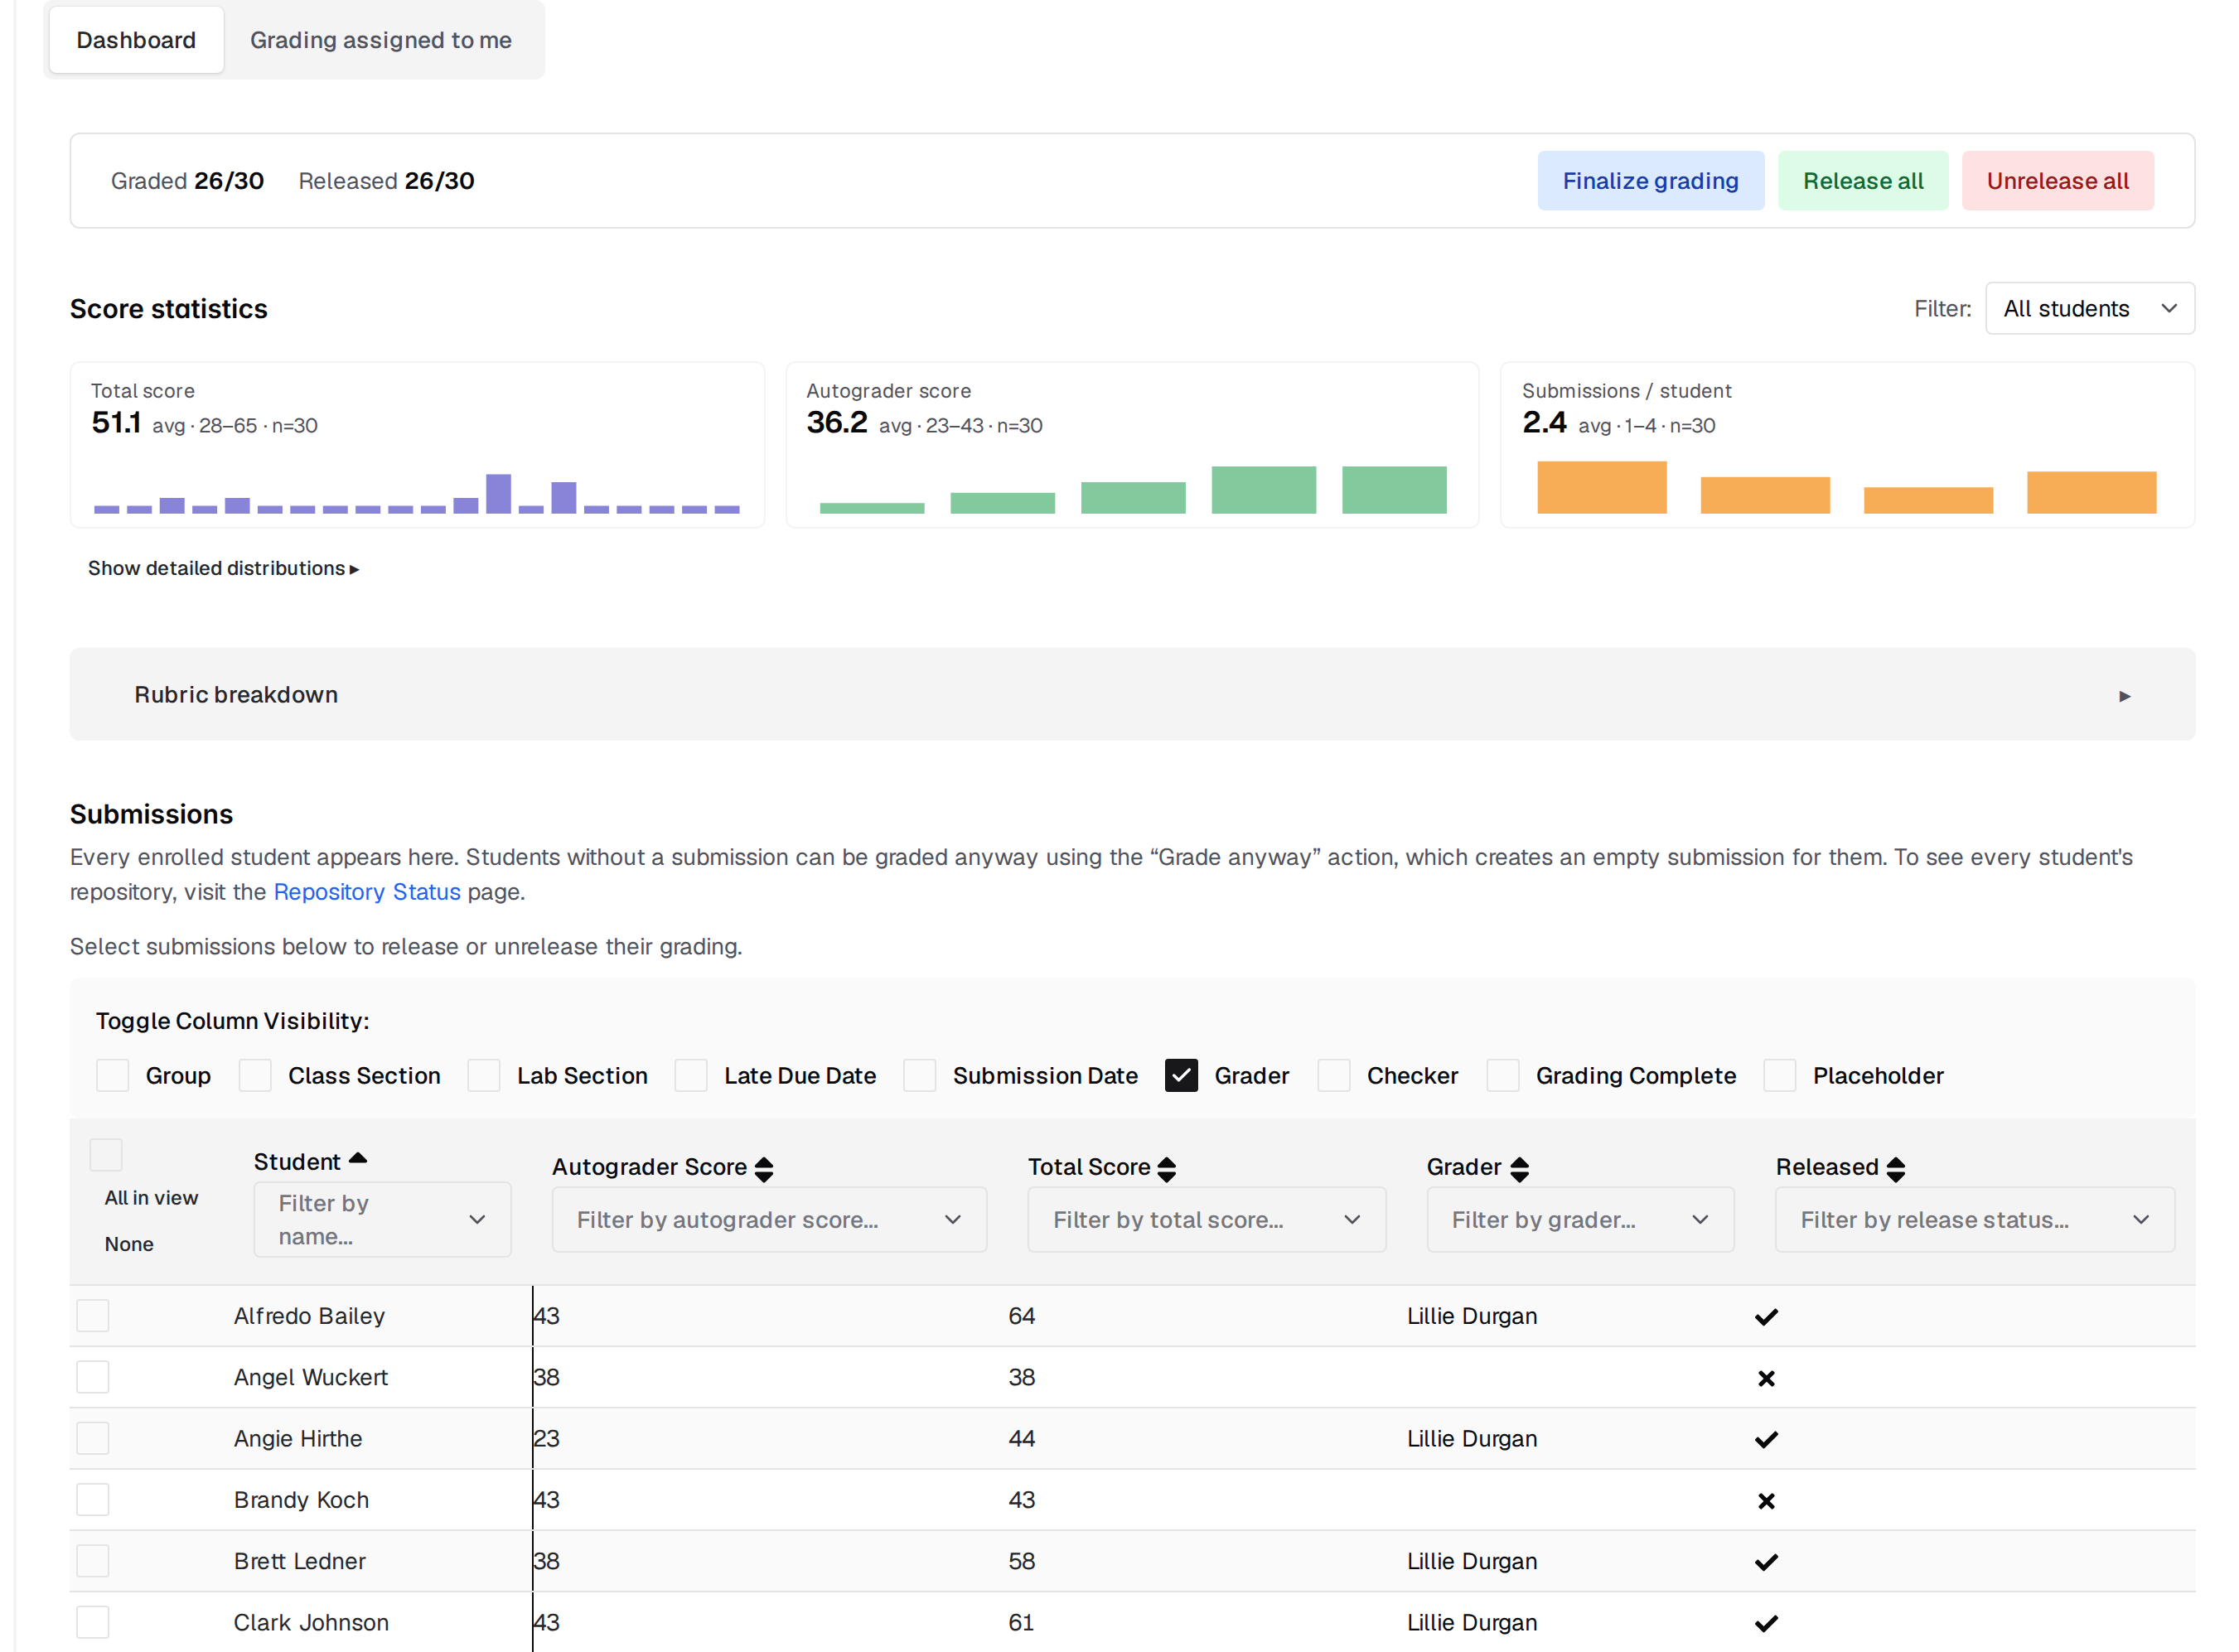Open Filter by name dropdown
Viewport: 2239px width, 1652px height.
pos(382,1220)
